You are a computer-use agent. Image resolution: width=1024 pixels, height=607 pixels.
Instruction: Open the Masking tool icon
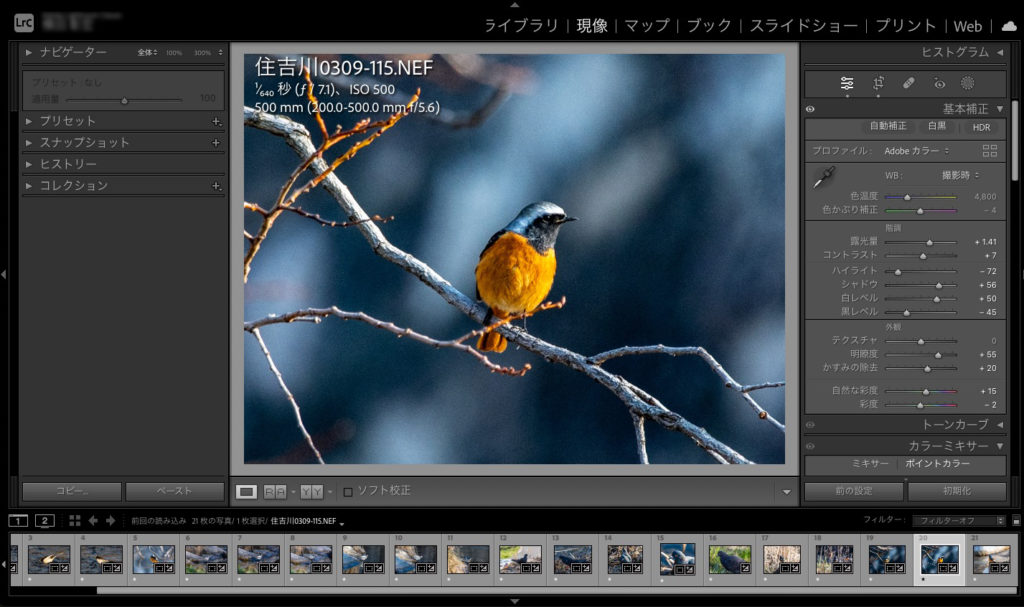pyautogui.click(x=968, y=83)
